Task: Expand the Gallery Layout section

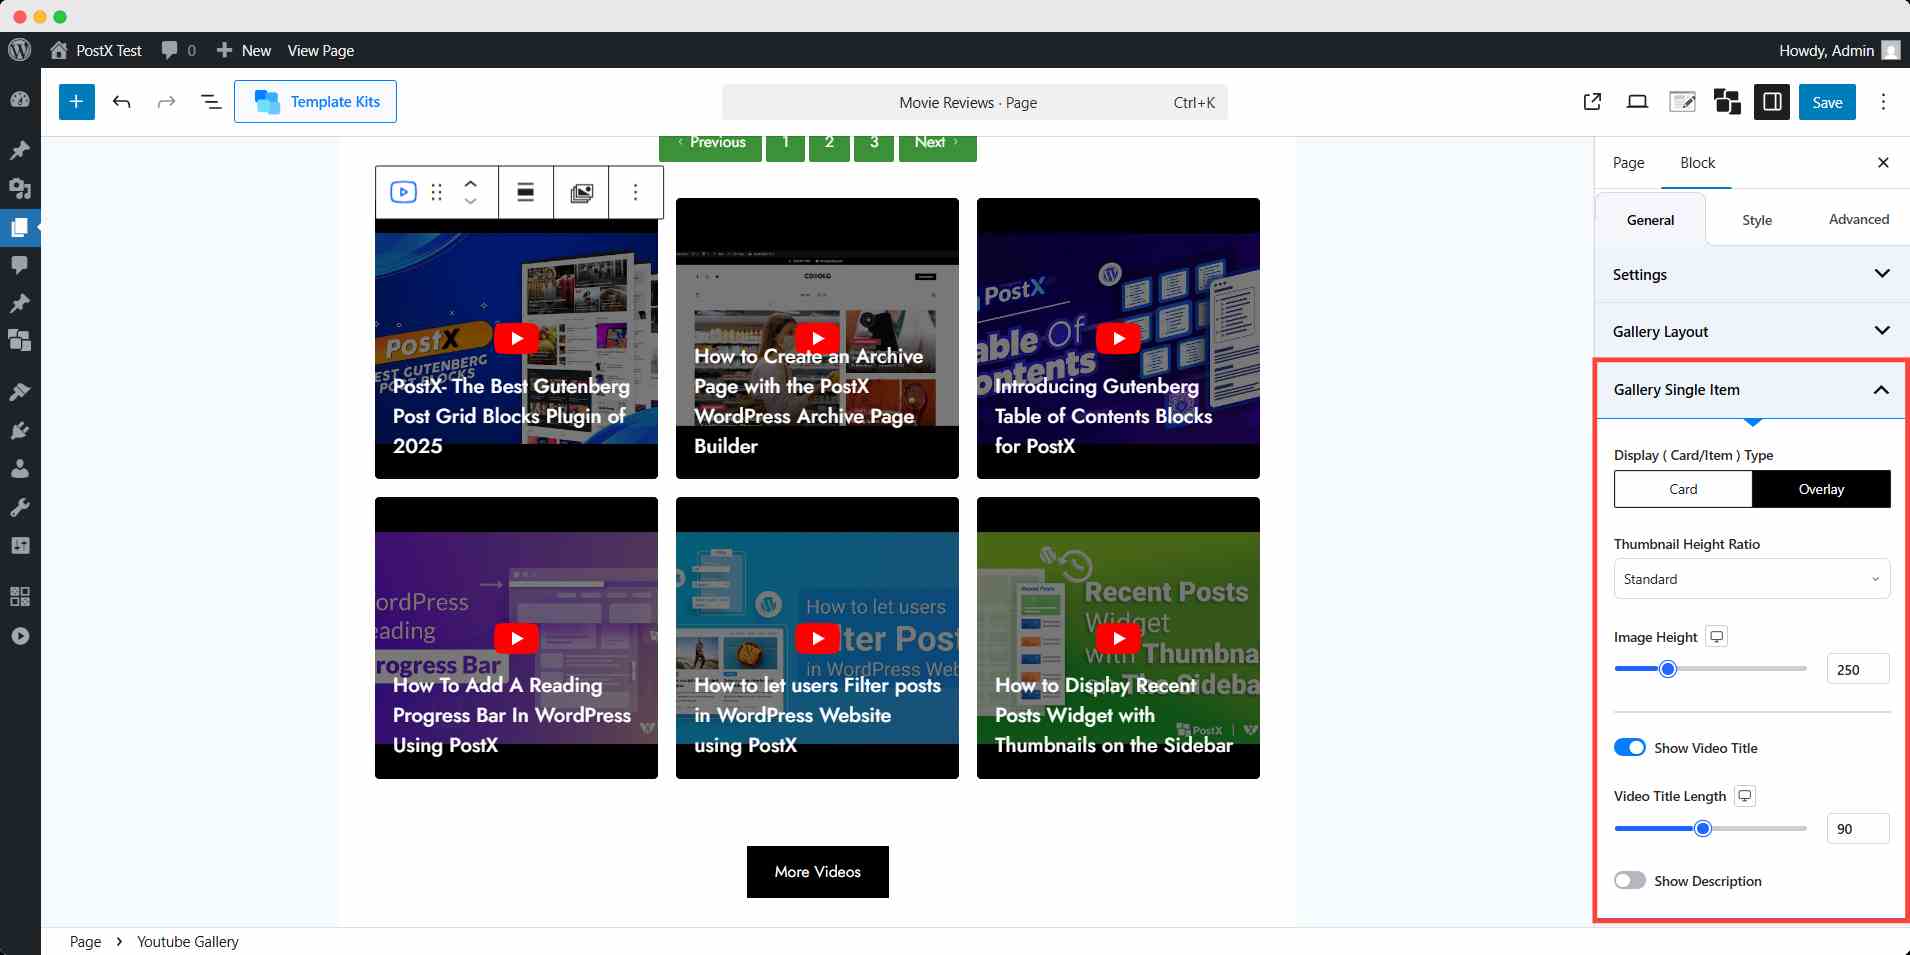Action: pos(1750,332)
